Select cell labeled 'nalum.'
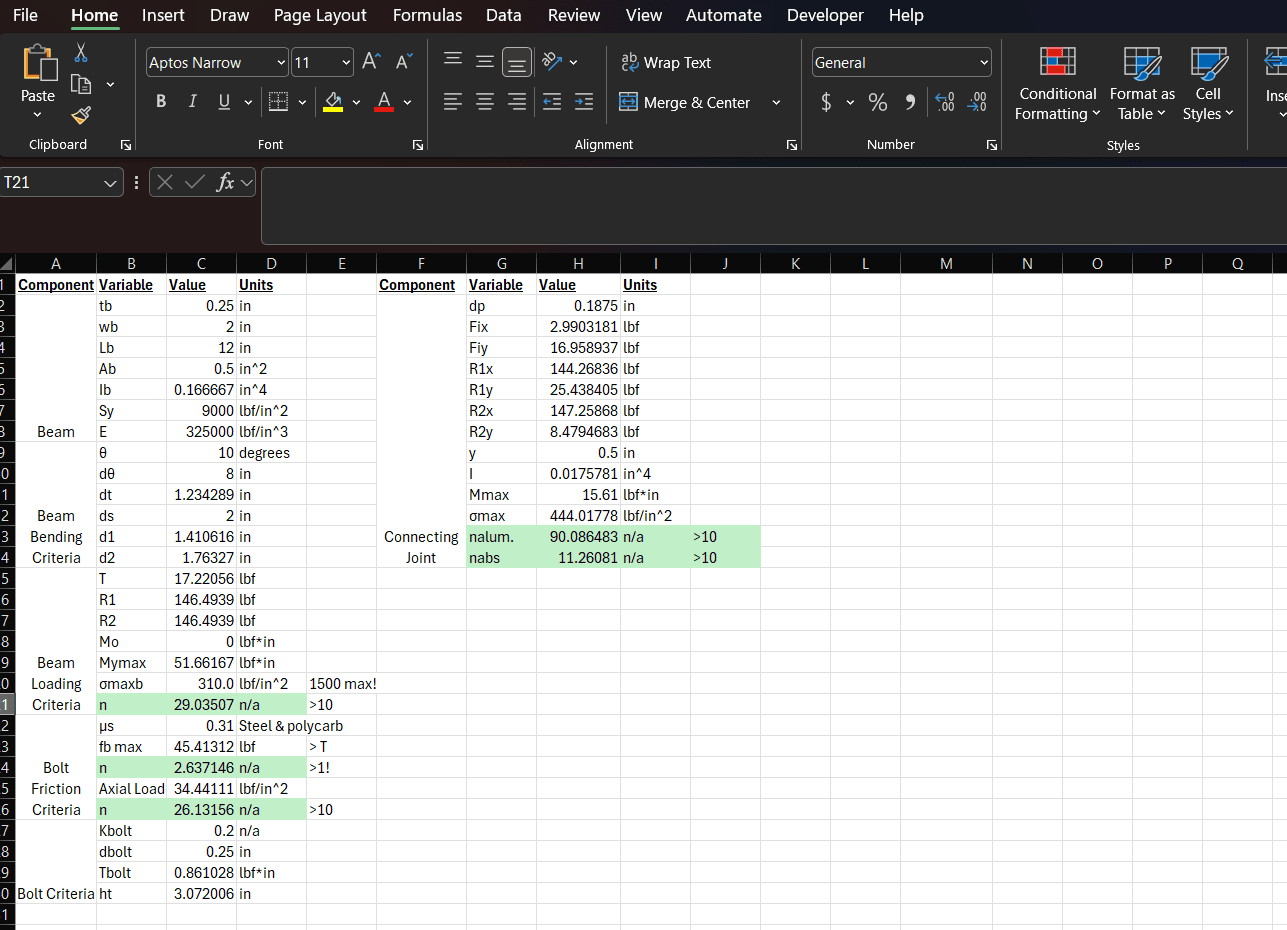Viewport: 1287px width, 930px height. 501,536
